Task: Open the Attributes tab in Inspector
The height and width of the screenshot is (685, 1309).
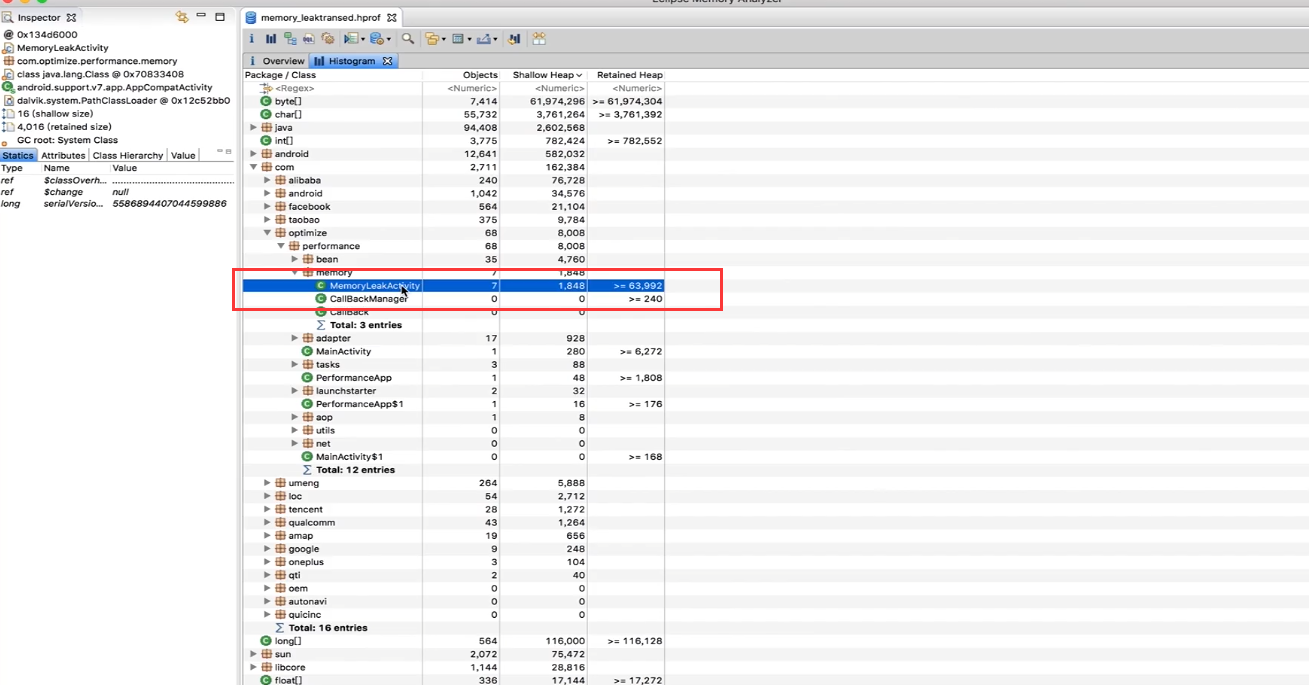Action: [62, 155]
